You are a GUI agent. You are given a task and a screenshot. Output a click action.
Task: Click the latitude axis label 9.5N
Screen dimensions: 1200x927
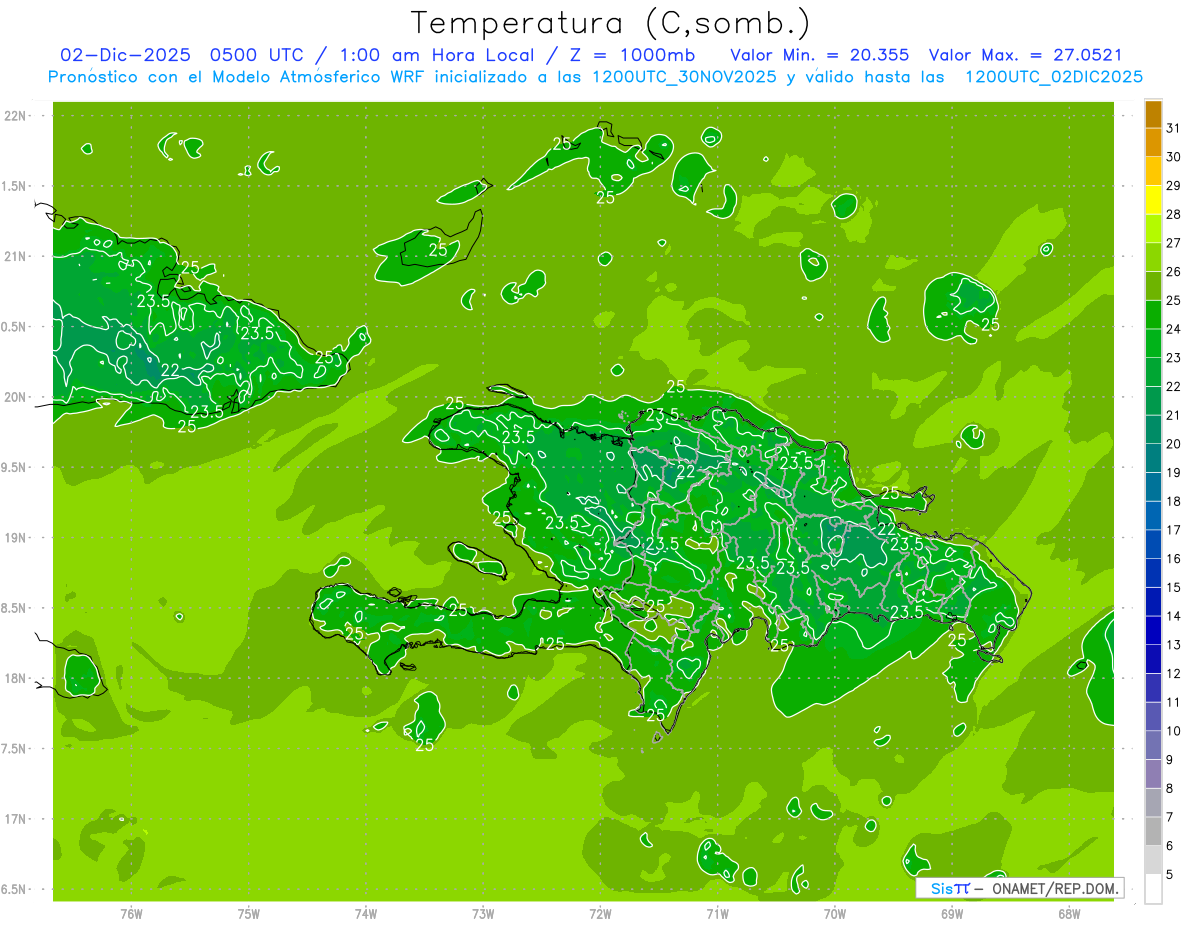click(13, 467)
